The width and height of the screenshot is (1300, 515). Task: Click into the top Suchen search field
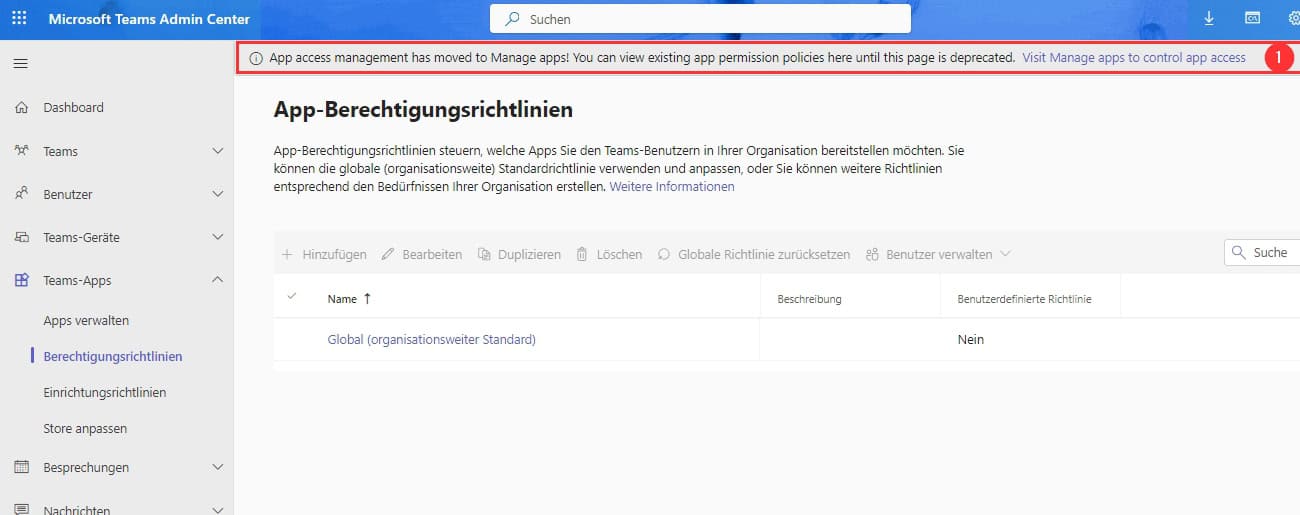(700, 19)
